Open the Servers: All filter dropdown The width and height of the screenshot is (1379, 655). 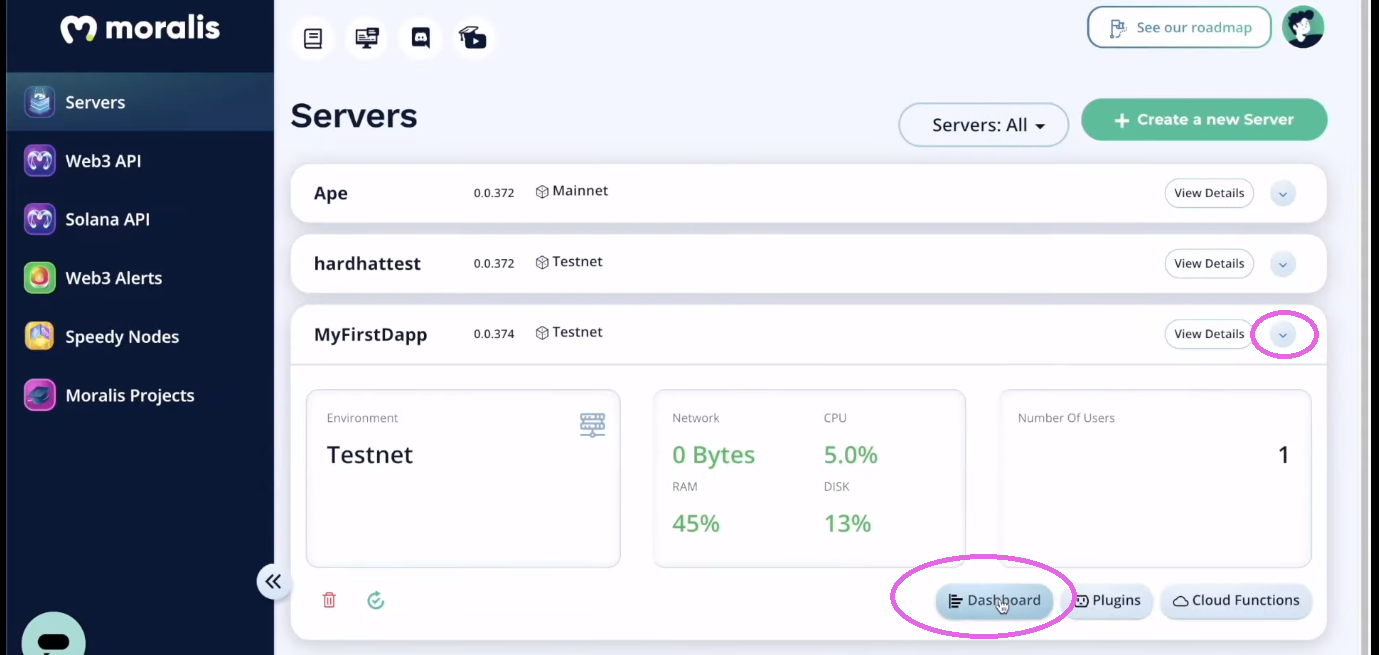[984, 125]
